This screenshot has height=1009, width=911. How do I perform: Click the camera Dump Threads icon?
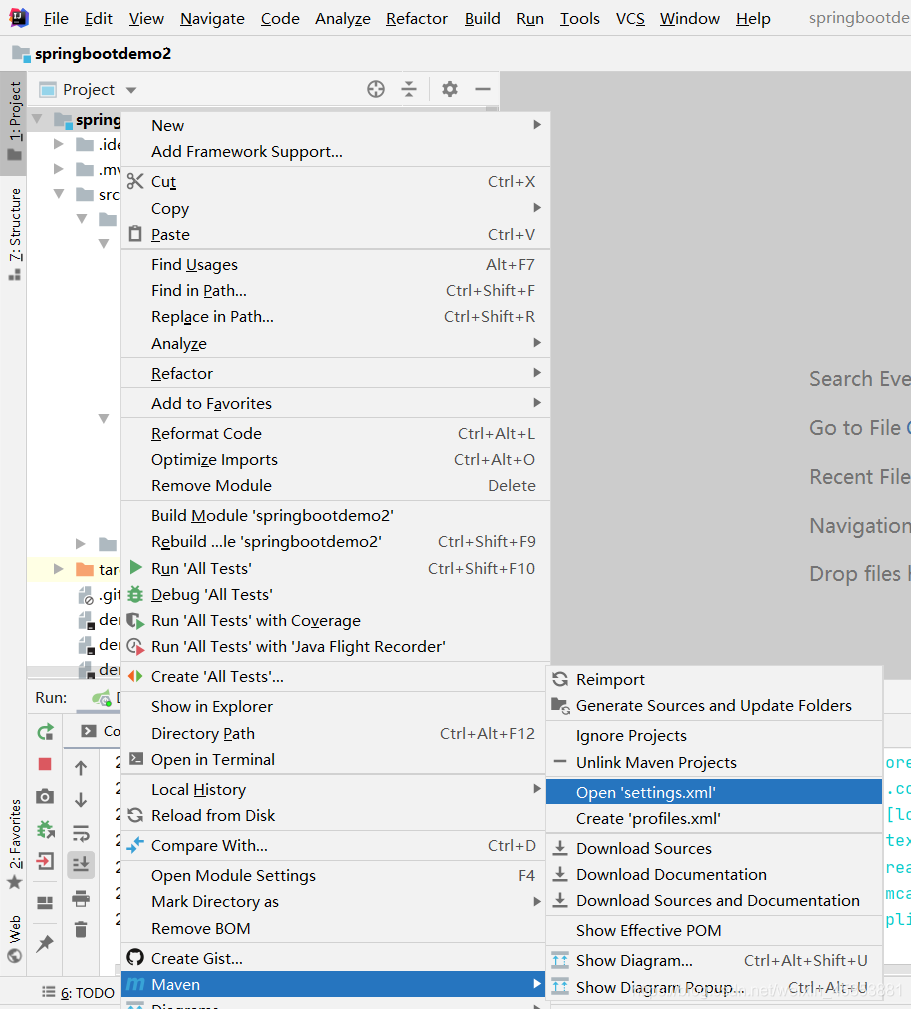(x=45, y=797)
